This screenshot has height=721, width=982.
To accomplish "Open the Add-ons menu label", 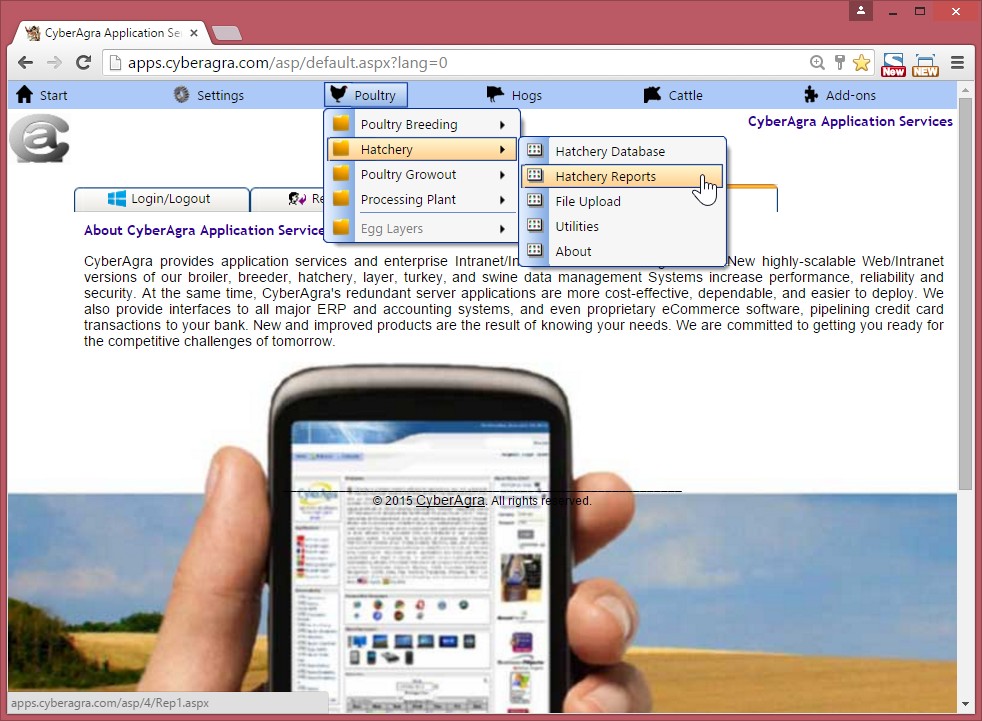I will [850, 95].
